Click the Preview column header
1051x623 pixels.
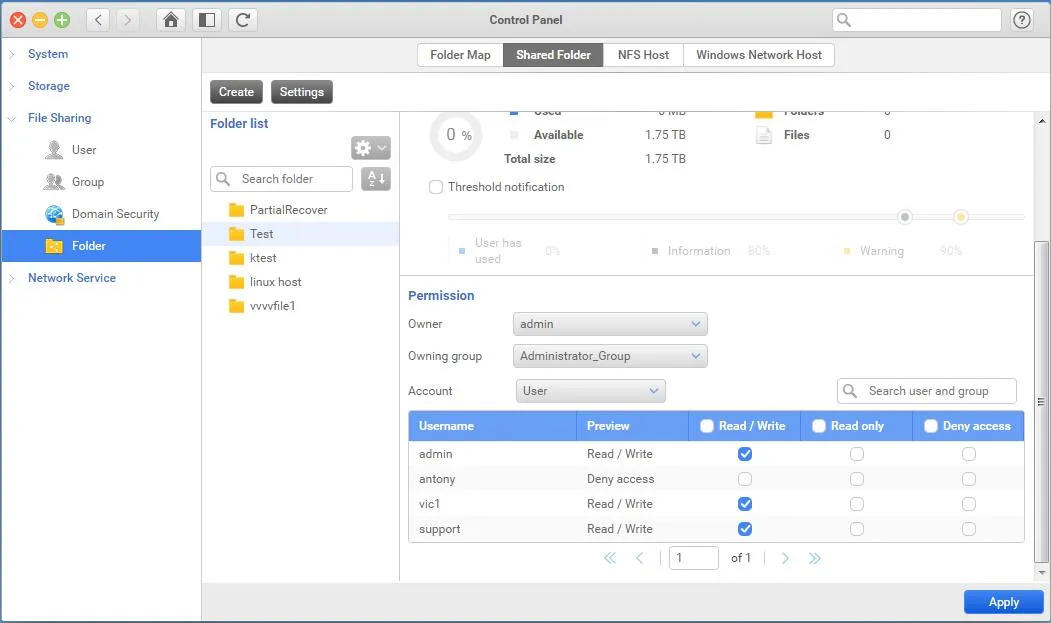point(633,426)
